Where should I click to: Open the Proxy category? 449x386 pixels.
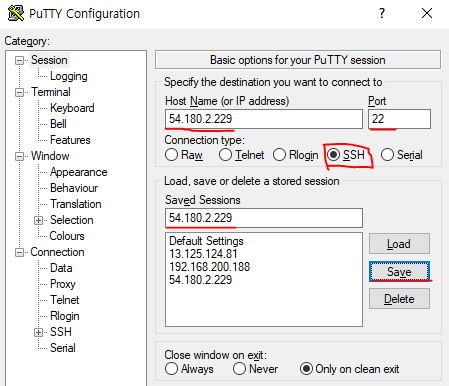tap(63, 284)
